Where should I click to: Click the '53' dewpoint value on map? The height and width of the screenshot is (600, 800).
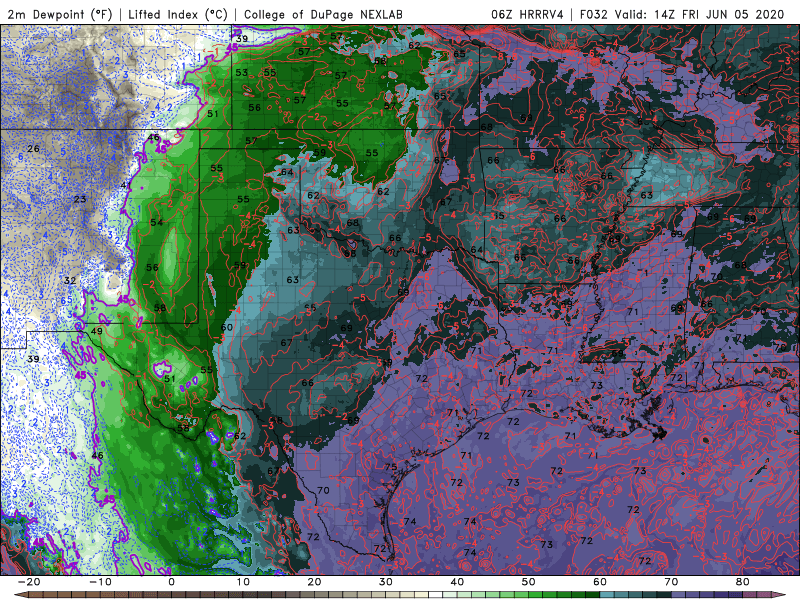pyautogui.click(x=242, y=72)
